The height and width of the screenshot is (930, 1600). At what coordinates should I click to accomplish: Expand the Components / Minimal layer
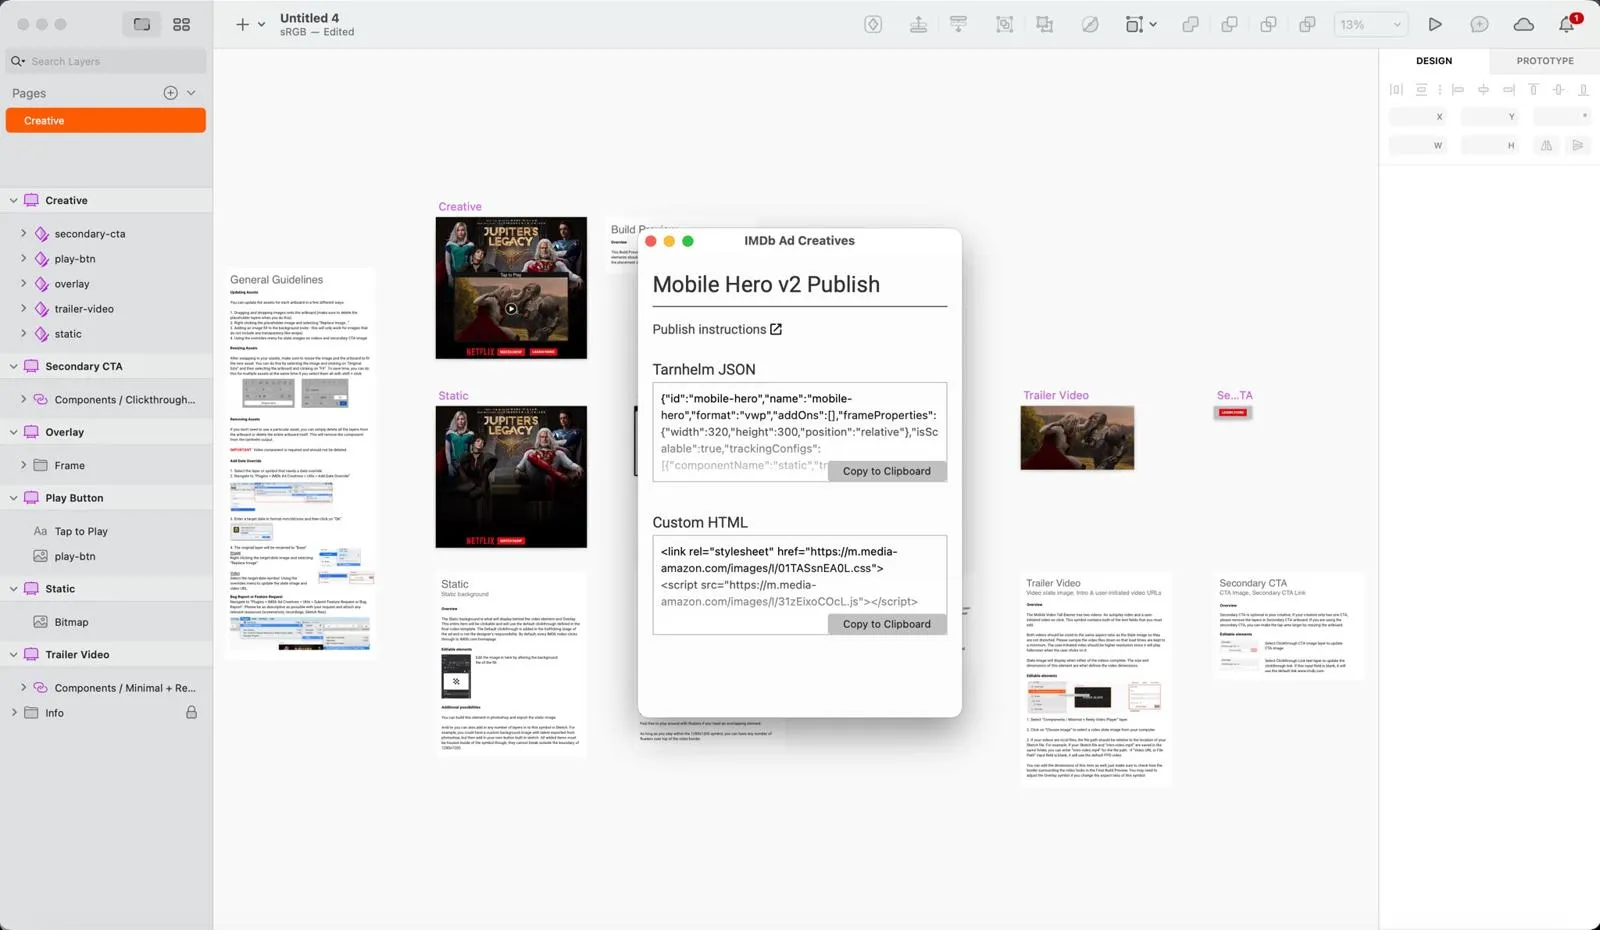23,688
